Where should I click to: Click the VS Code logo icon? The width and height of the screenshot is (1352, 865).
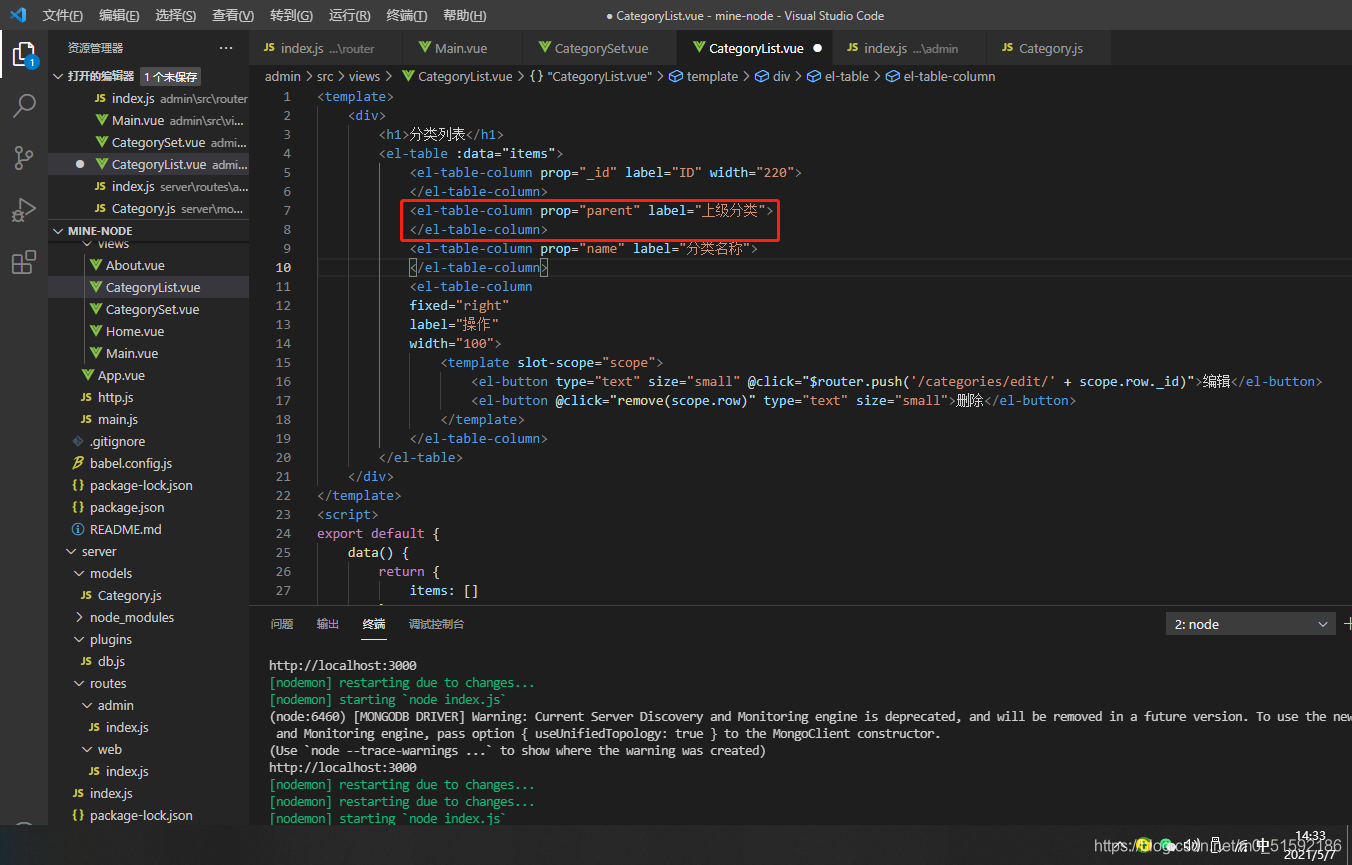point(17,15)
